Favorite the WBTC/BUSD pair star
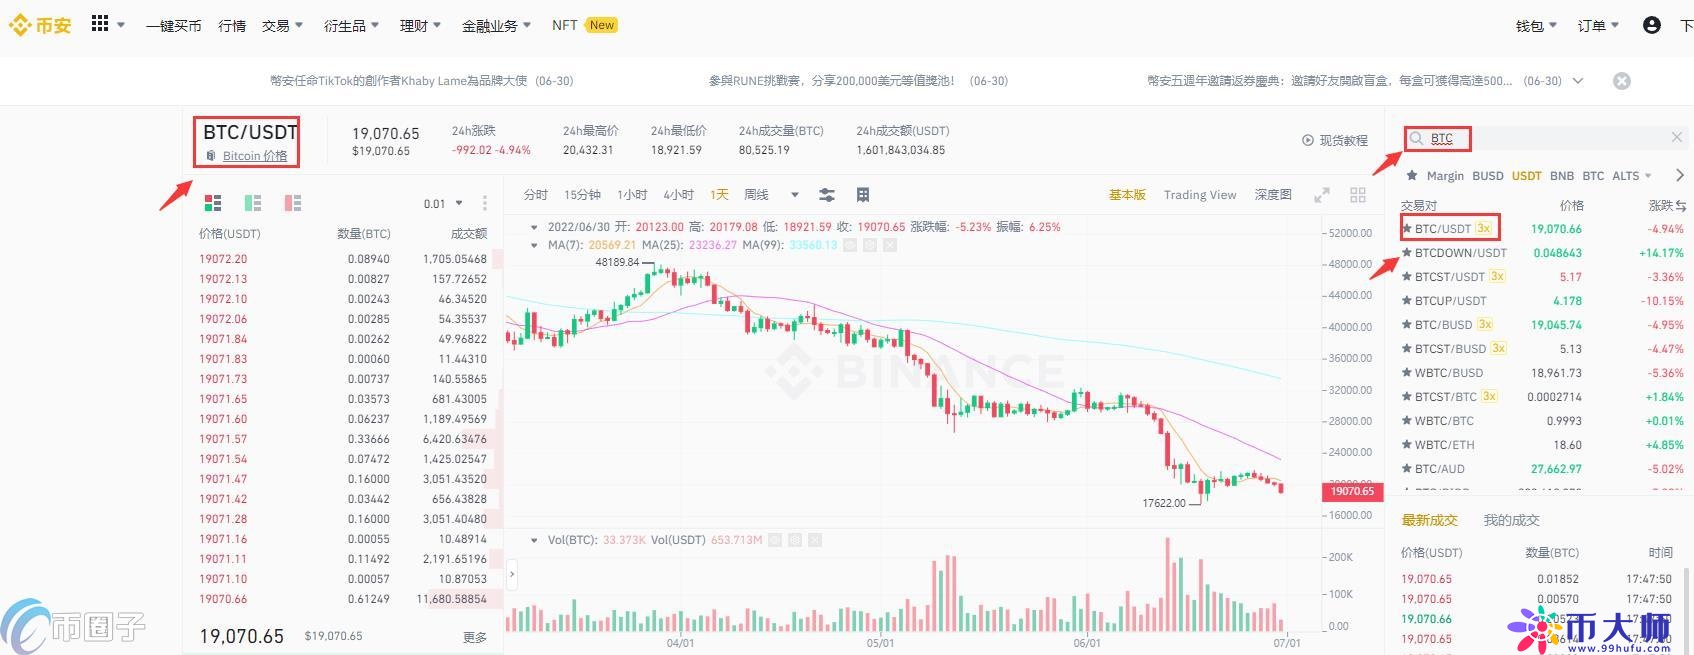Screen dimensions: 1694x655 1407,373
